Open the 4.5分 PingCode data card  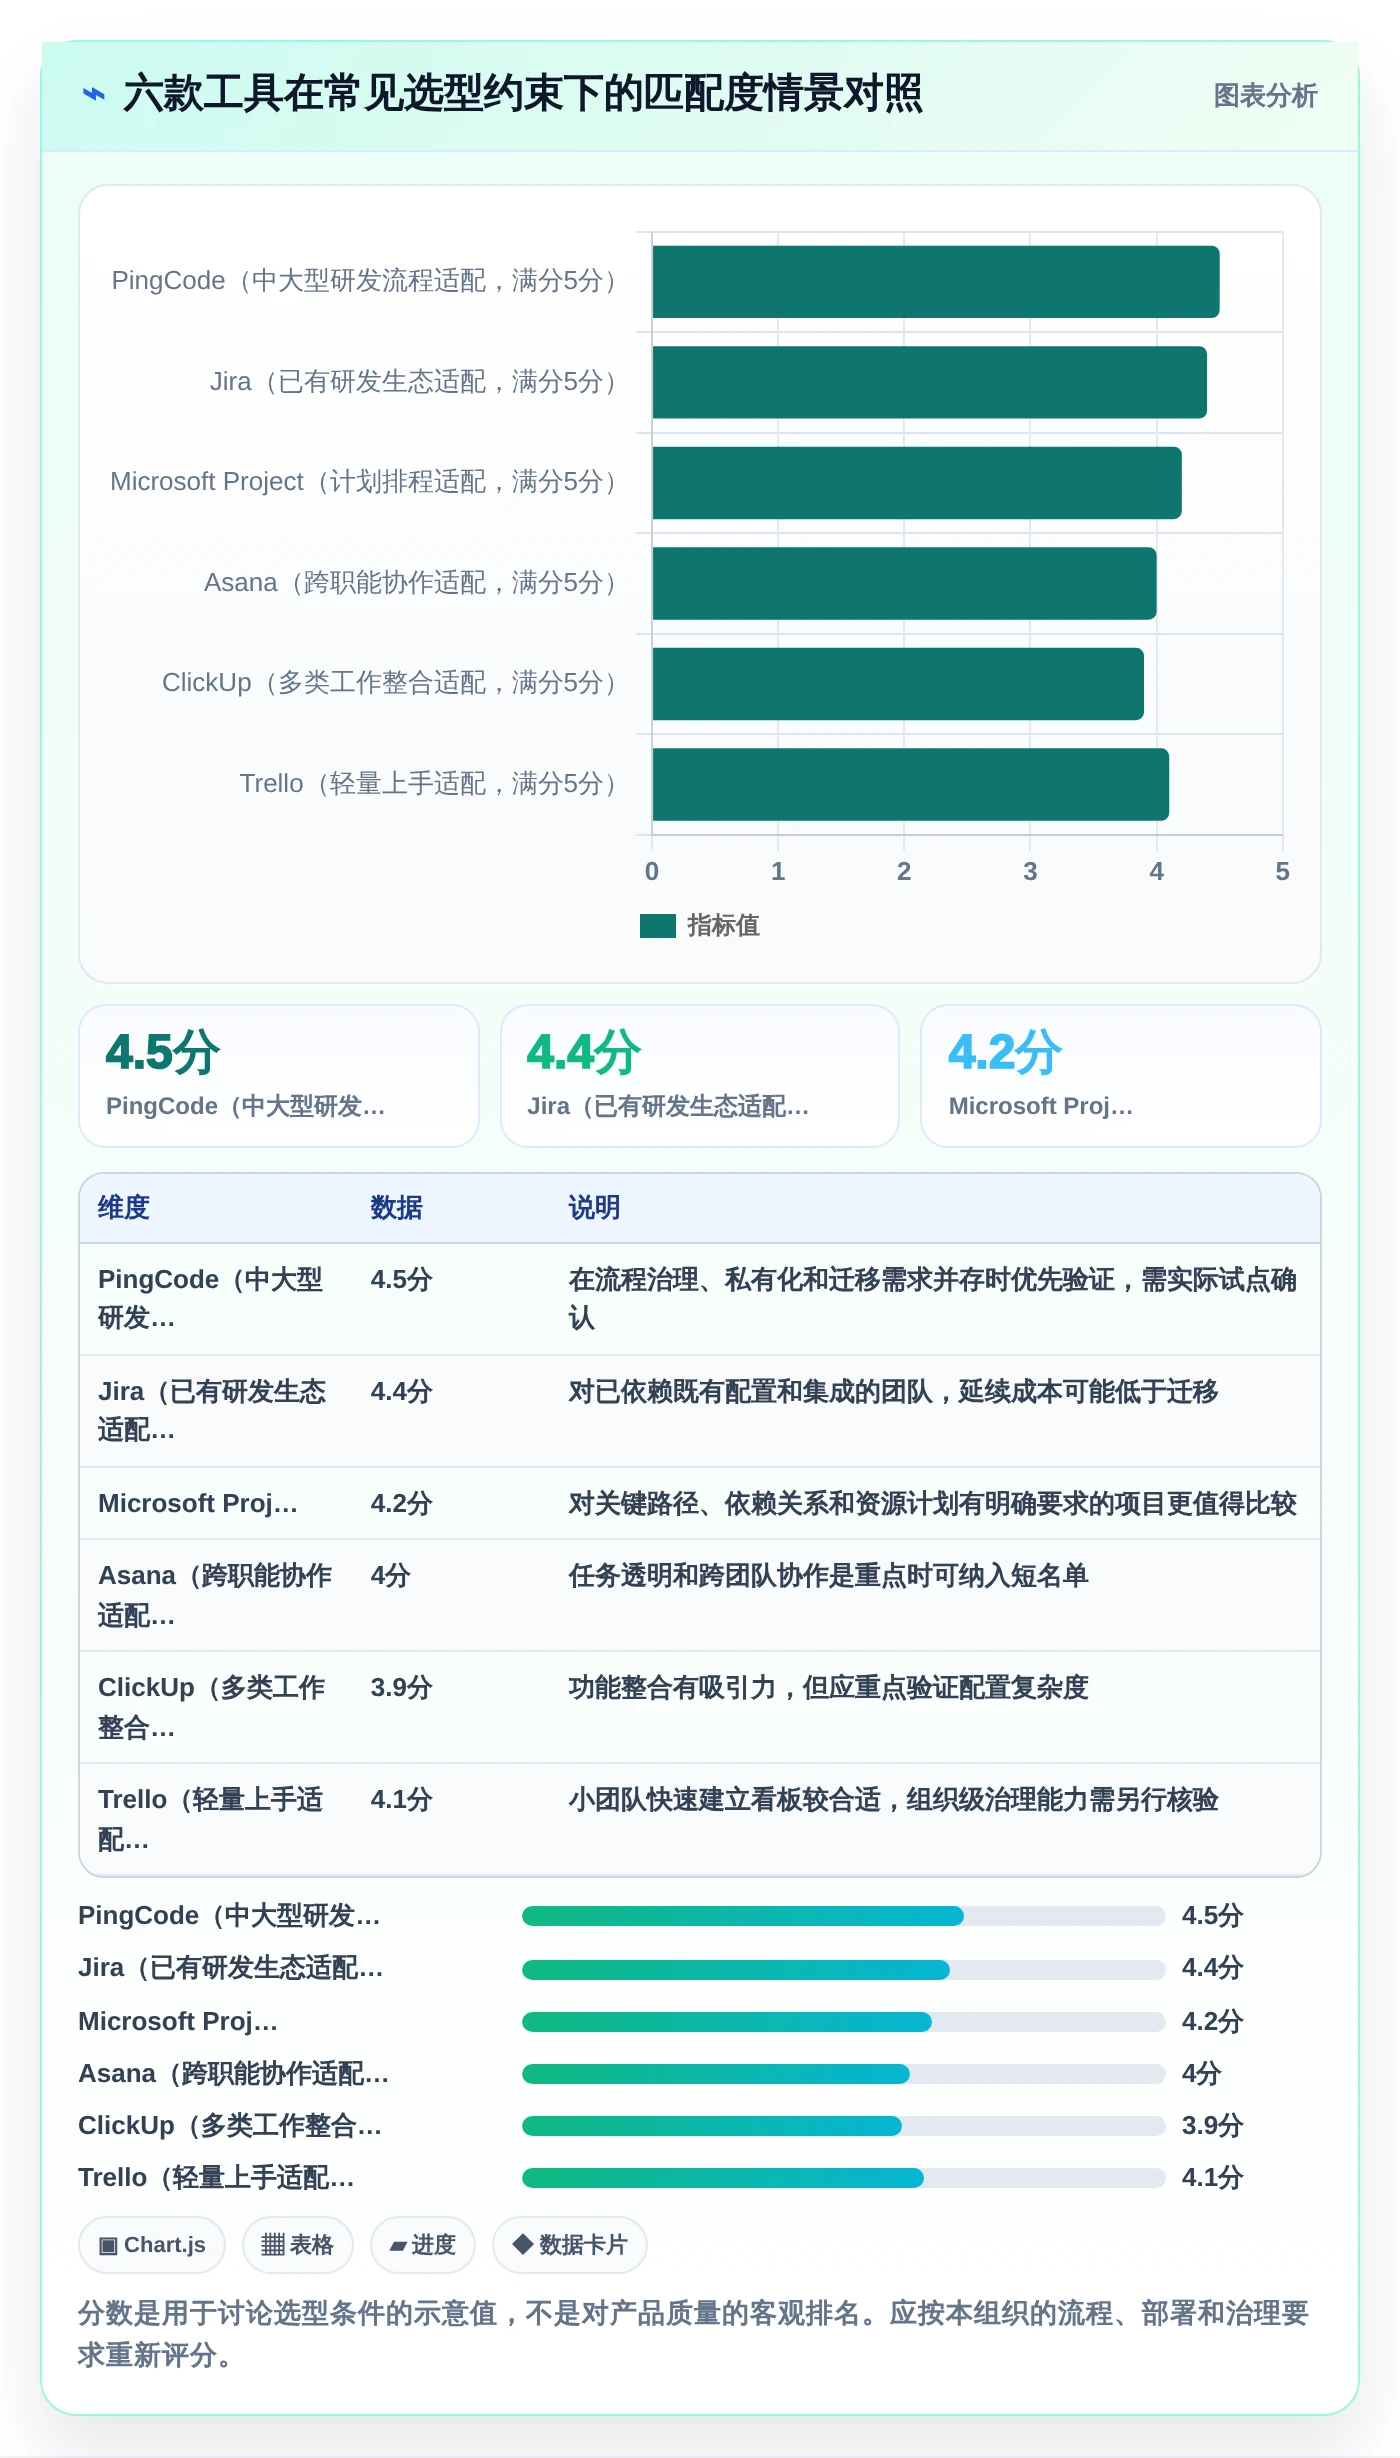(279, 1076)
